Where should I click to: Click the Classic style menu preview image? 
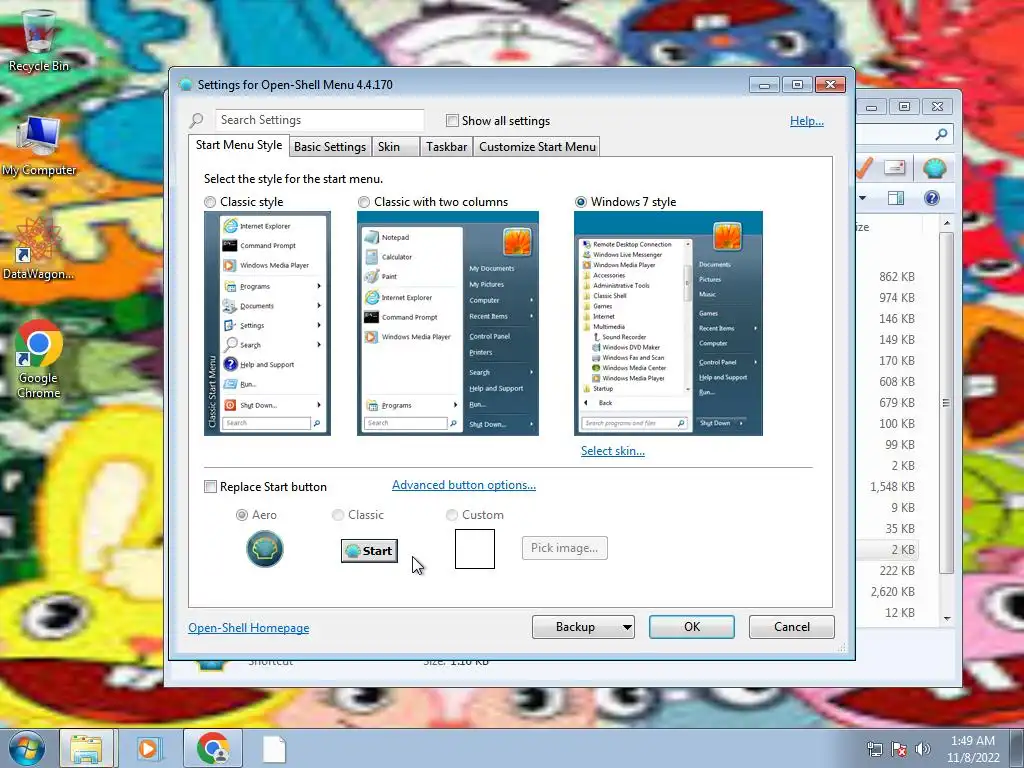(267, 323)
